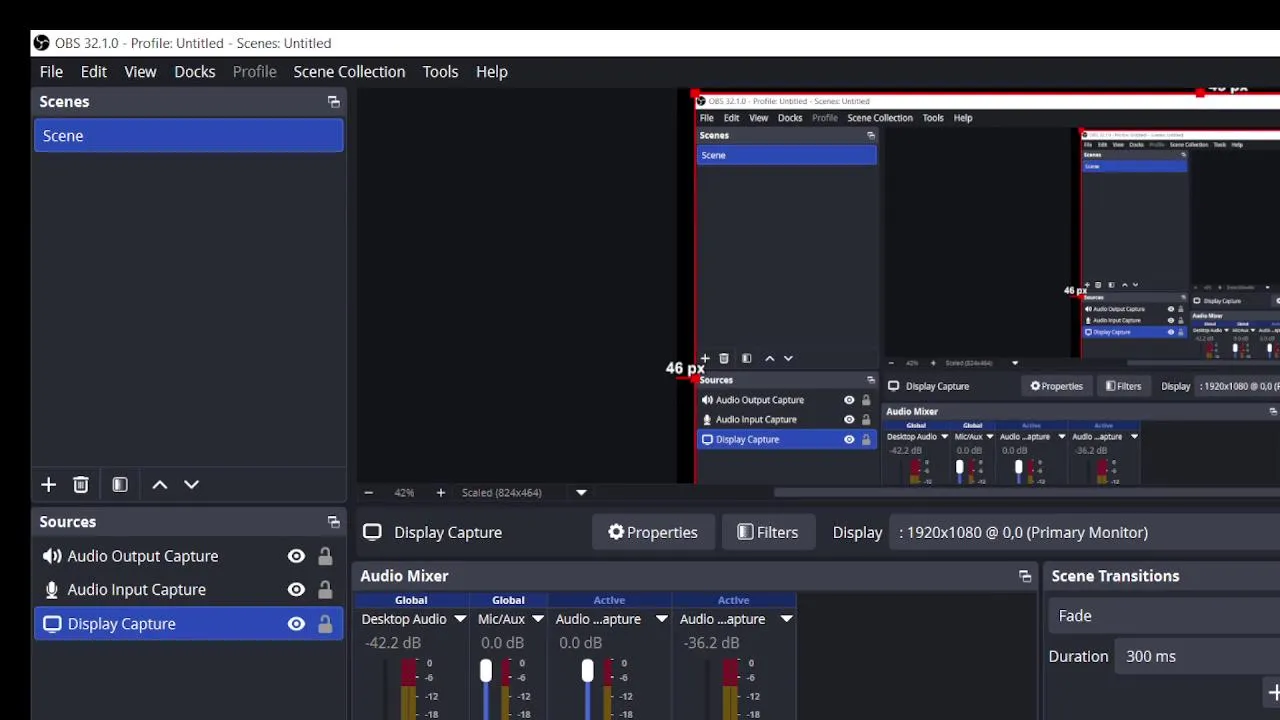Click the 42% zoom value
The height and width of the screenshot is (720, 1280).
coord(404,493)
